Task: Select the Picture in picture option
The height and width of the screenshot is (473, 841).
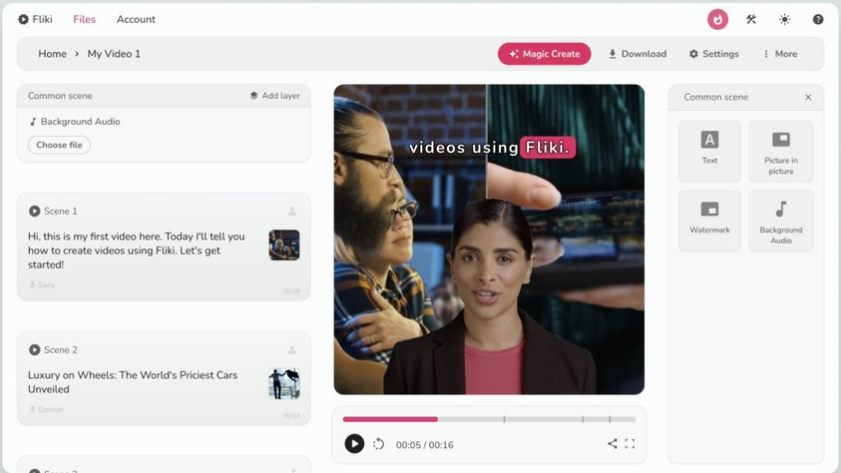Action: tap(780, 151)
